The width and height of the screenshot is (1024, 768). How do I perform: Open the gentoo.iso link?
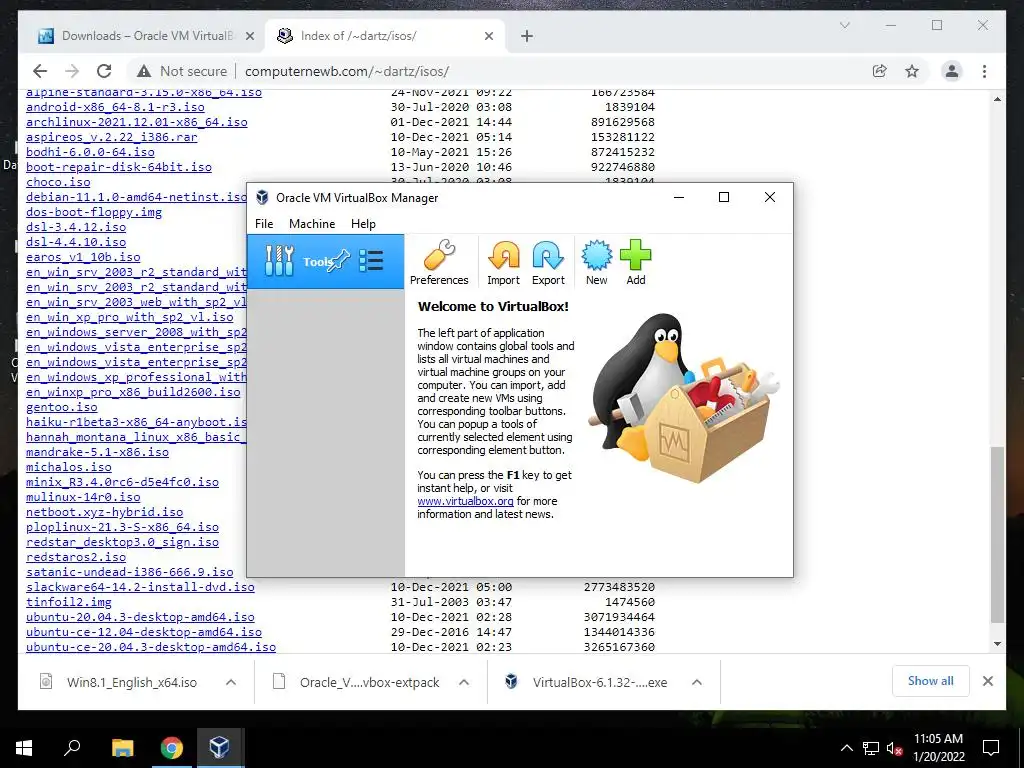pyautogui.click(x=61, y=408)
